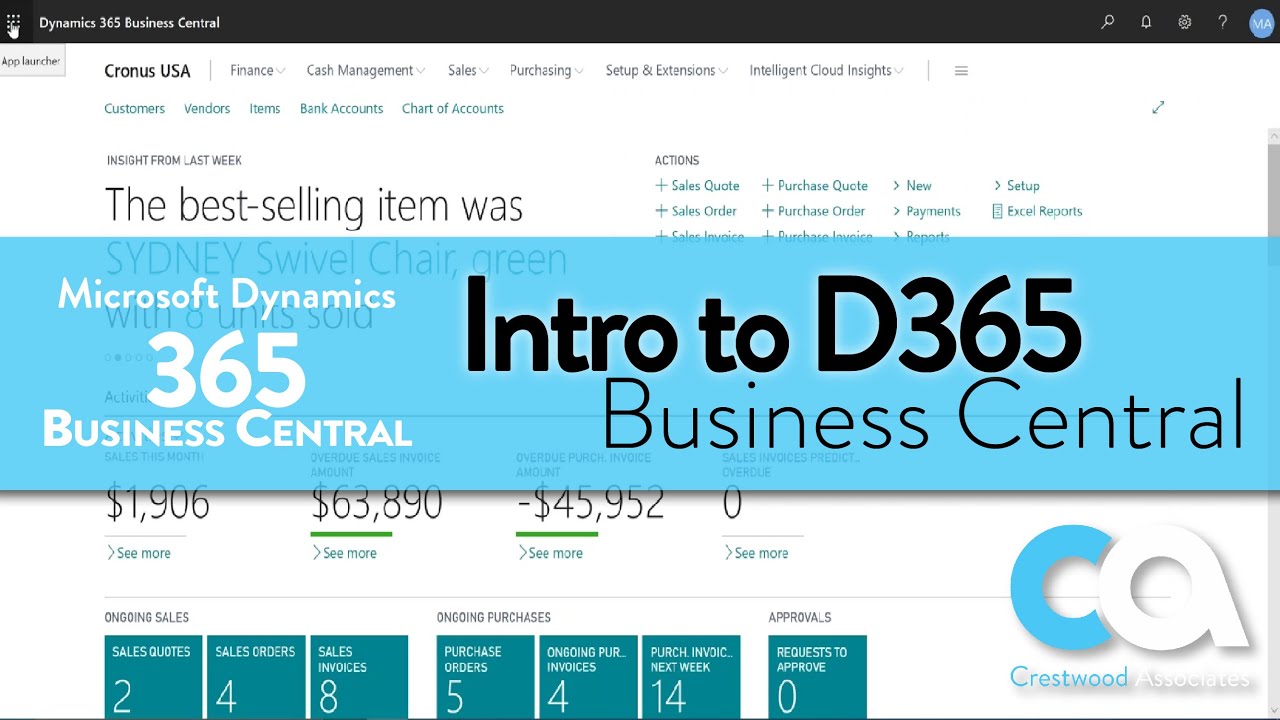Click the plus icon beside Sales Quote
The width and height of the screenshot is (1280, 720).
[661, 185]
